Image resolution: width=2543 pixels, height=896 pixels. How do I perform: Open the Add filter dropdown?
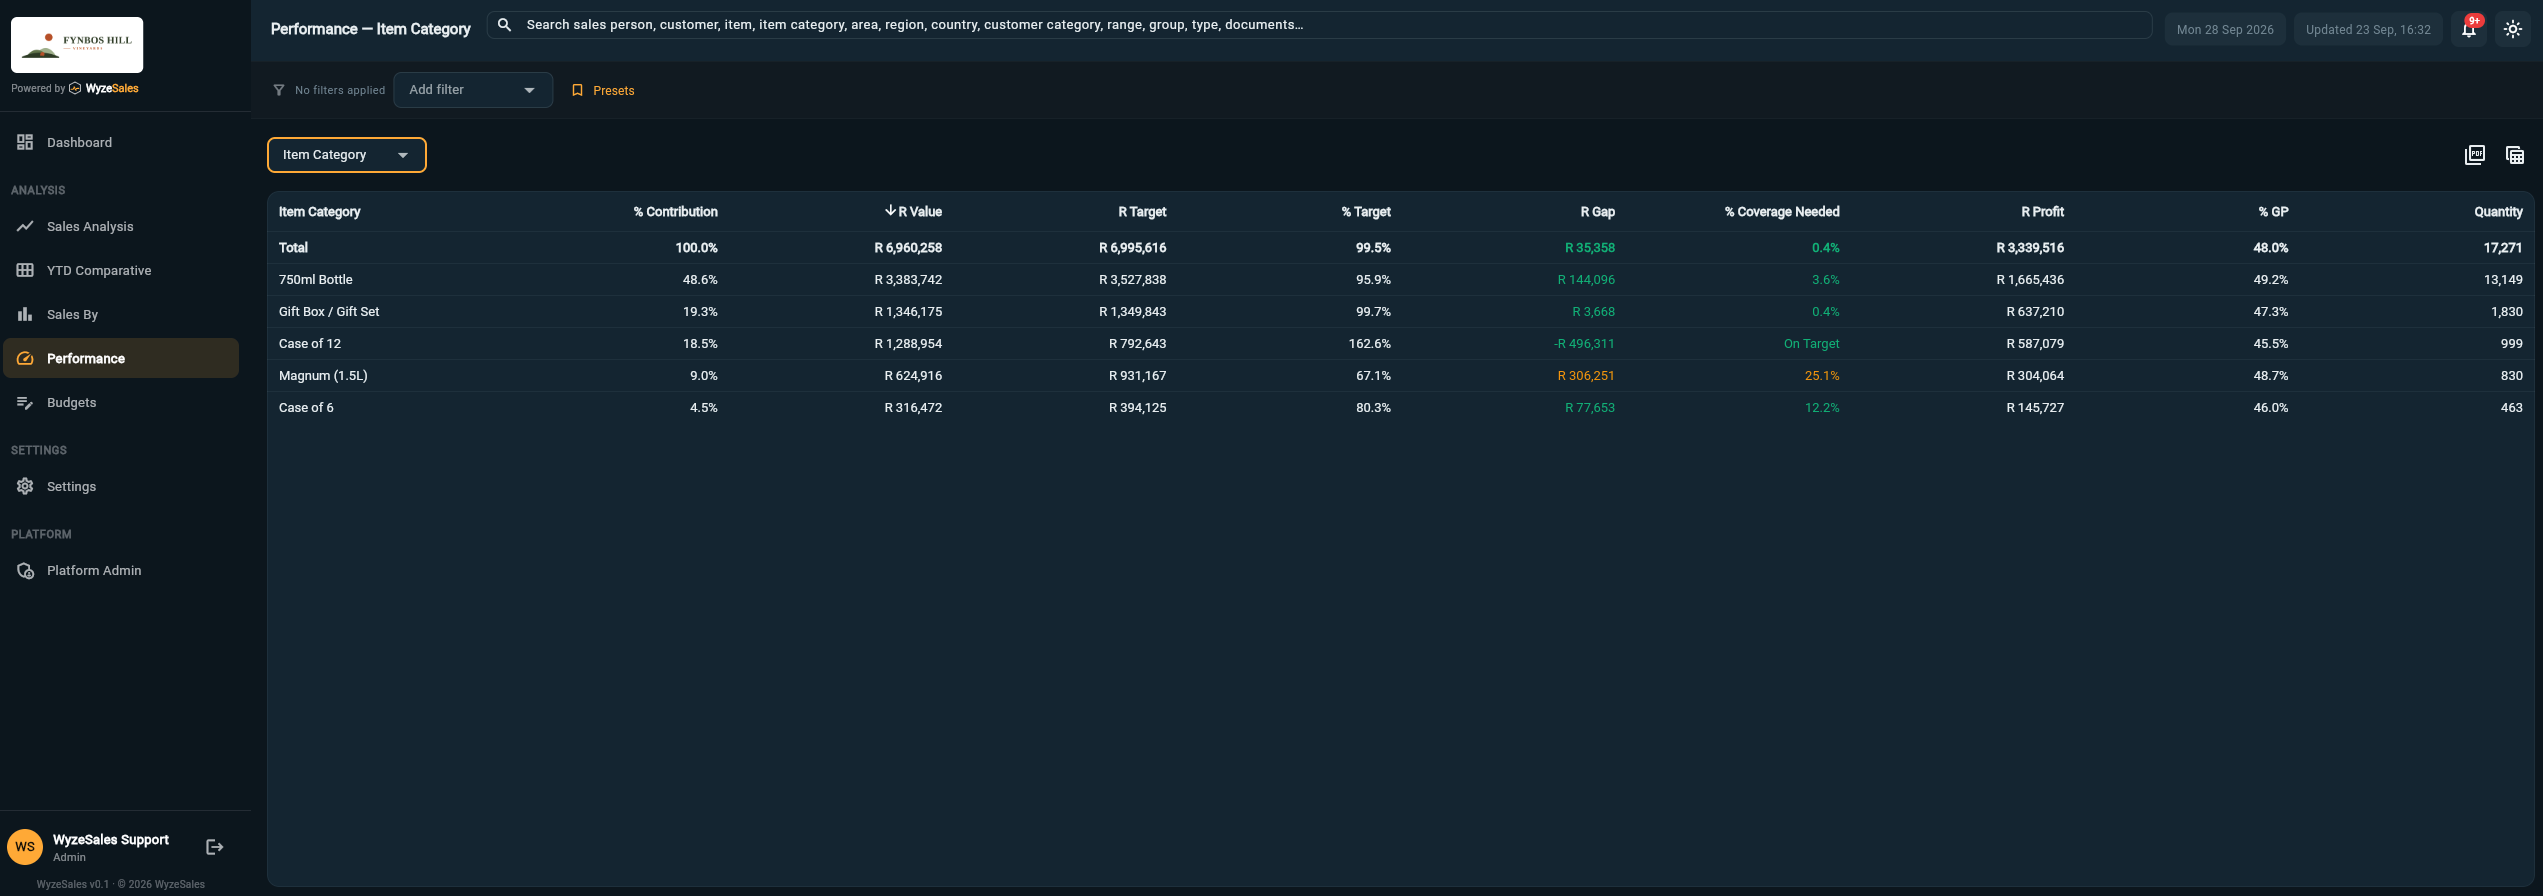coord(473,90)
